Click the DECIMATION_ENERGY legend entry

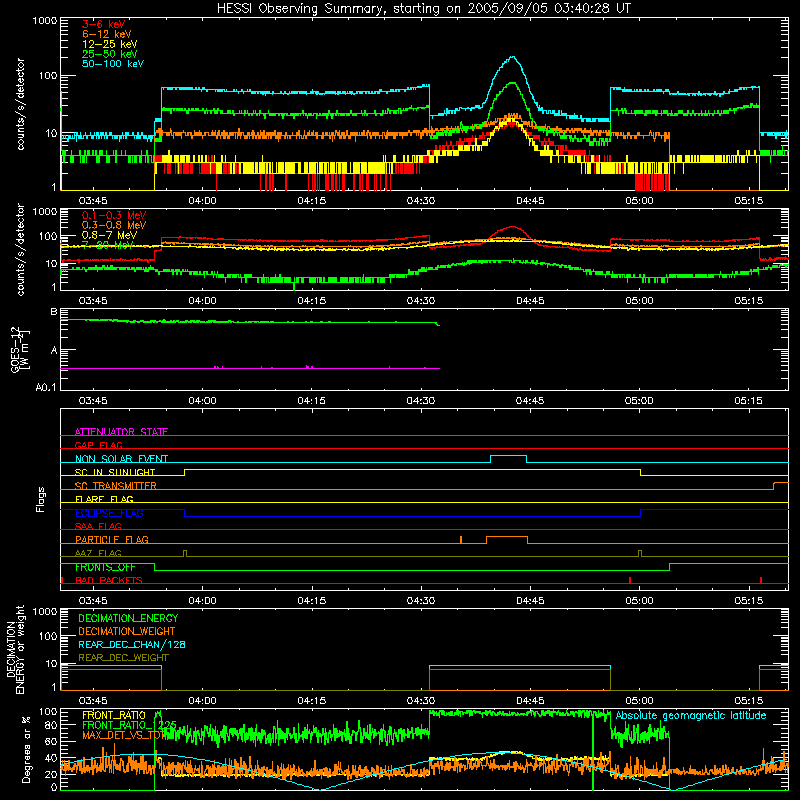pos(128,618)
